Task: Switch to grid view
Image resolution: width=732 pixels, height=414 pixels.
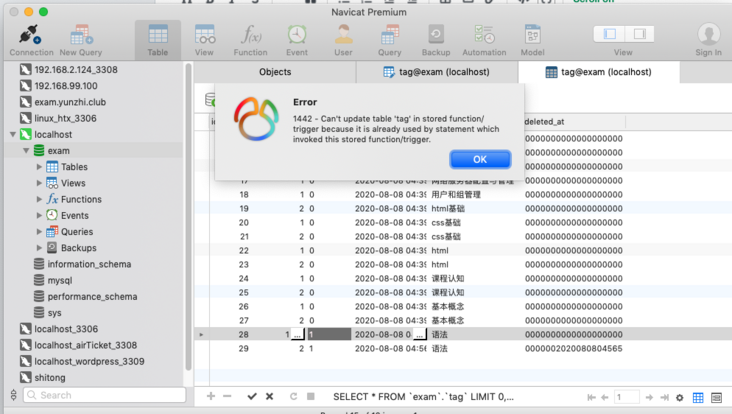Action: click(x=698, y=398)
